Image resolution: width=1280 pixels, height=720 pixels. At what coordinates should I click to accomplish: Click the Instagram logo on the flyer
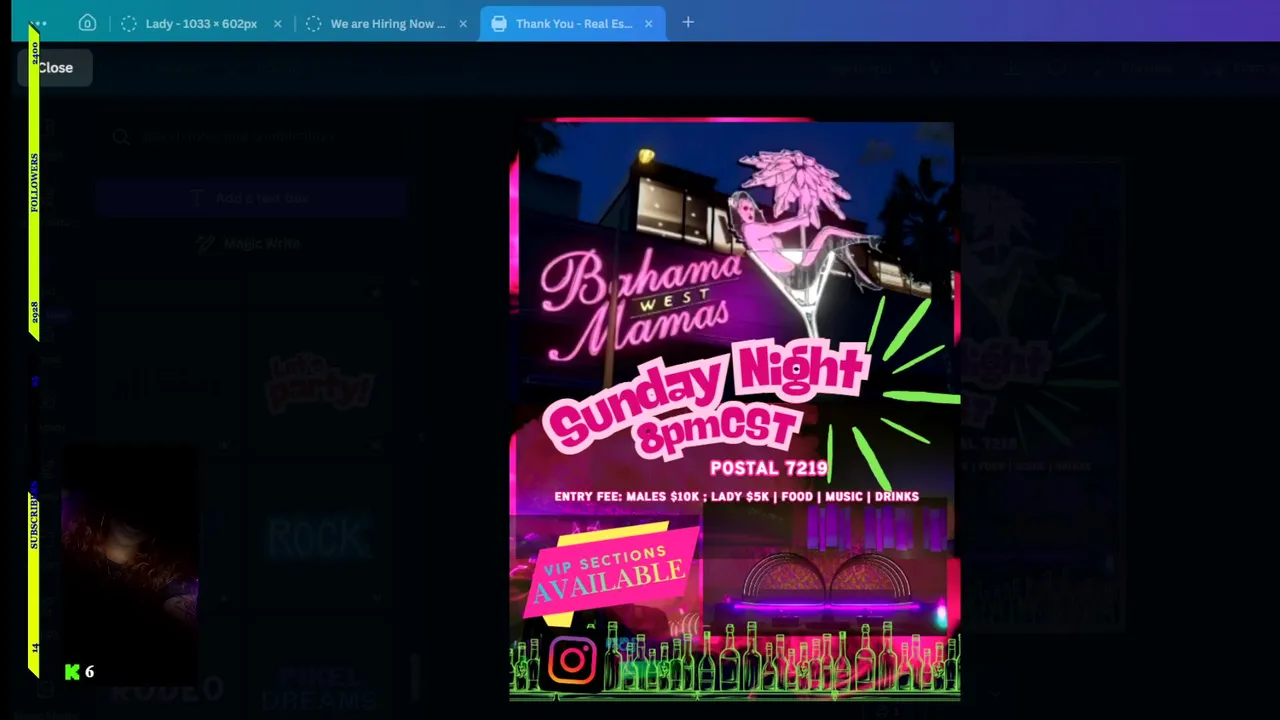[572, 660]
